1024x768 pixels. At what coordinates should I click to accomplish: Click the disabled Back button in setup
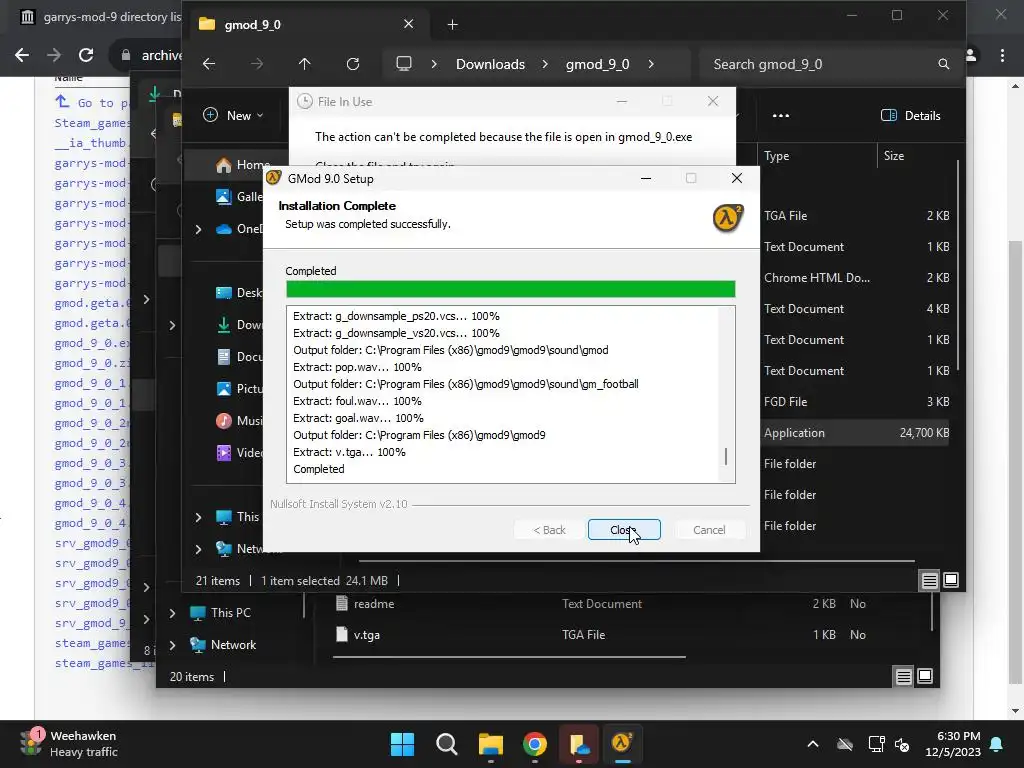pyautogui.click(x=549, y=530)
